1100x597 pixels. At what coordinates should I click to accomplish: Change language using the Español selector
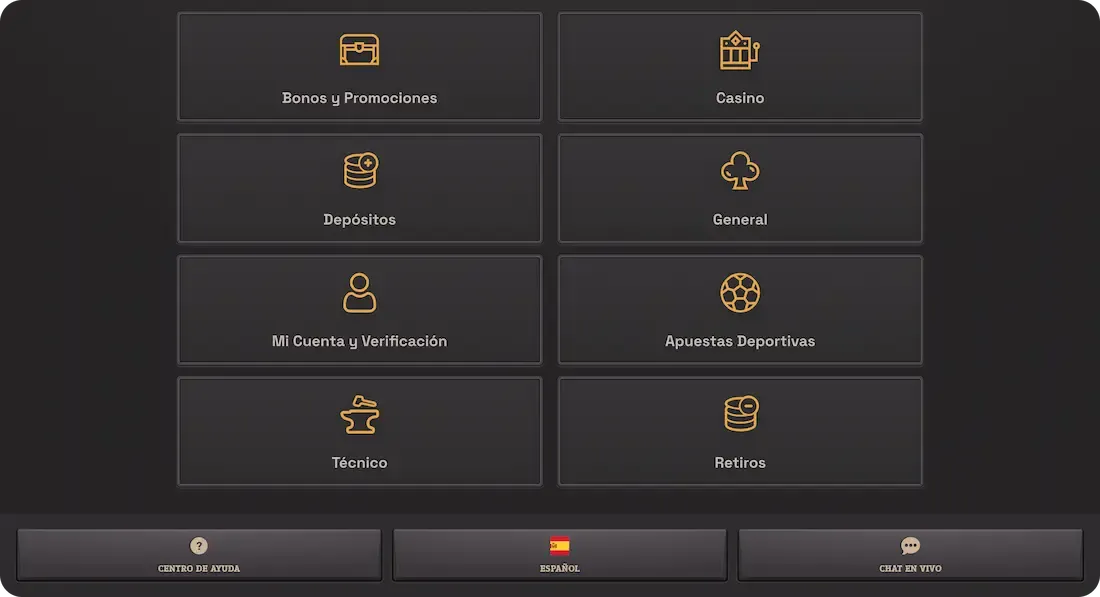(559, 555)
